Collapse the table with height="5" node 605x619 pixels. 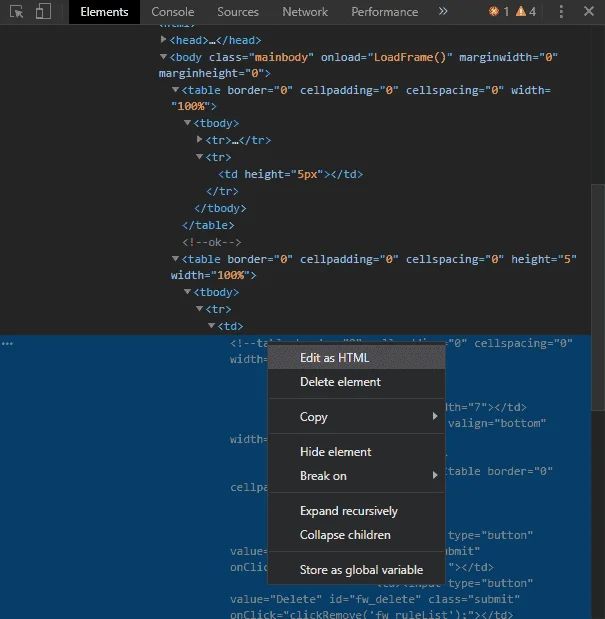click(175, 259)
